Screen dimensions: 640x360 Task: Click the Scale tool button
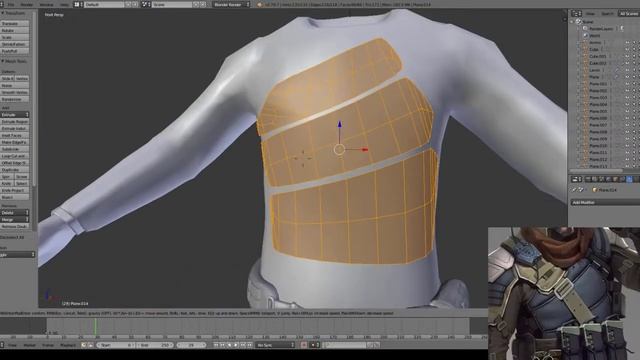(x=15, y=38)
